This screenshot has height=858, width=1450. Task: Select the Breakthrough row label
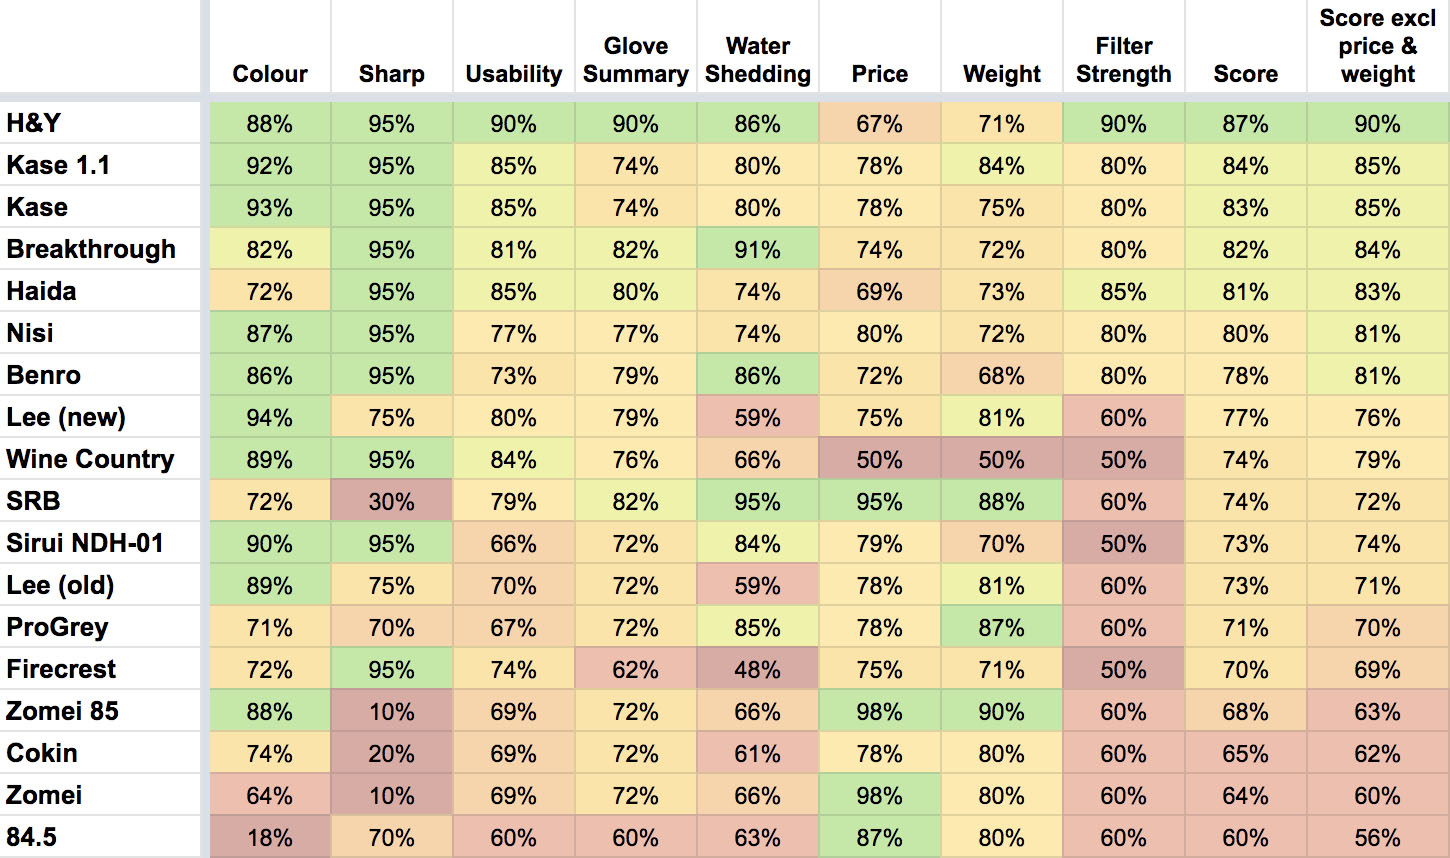(91, 249)
